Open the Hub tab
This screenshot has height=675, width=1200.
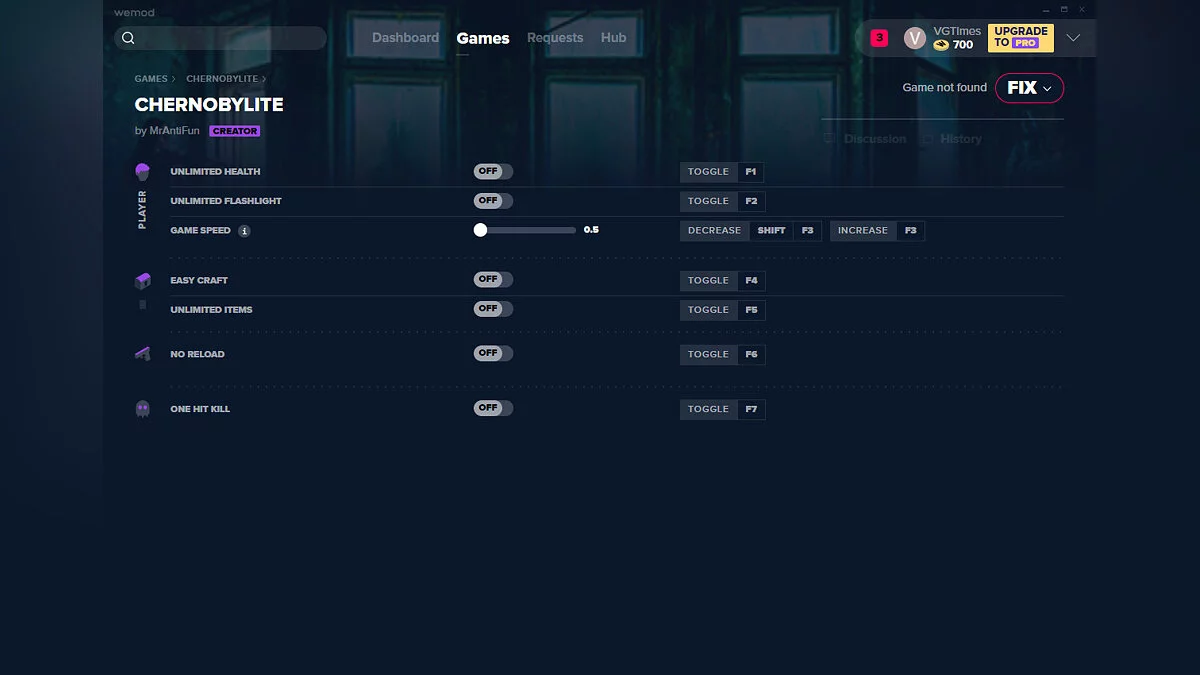point(613,38)
